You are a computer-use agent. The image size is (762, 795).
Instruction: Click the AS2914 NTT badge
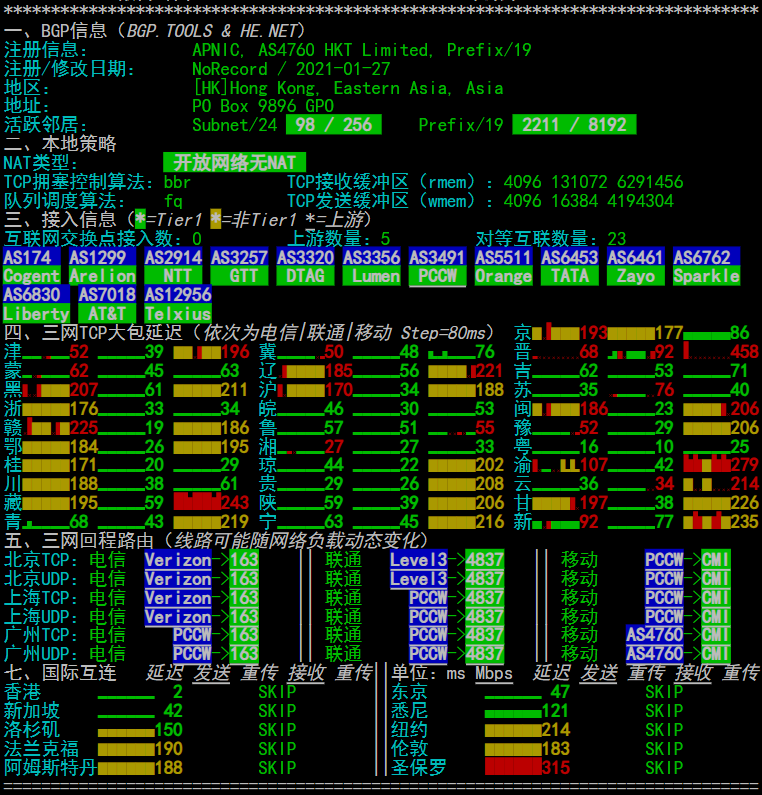point(173,267)
